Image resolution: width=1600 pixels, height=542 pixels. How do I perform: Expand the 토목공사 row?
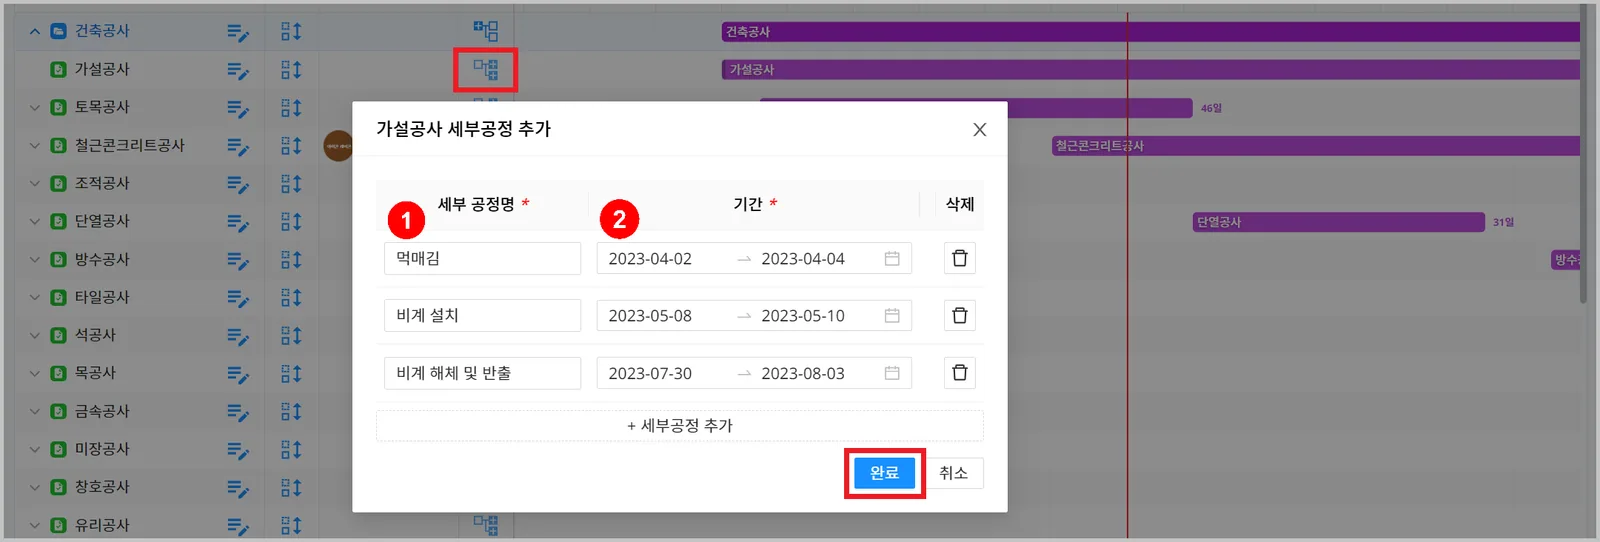point(35,107)
